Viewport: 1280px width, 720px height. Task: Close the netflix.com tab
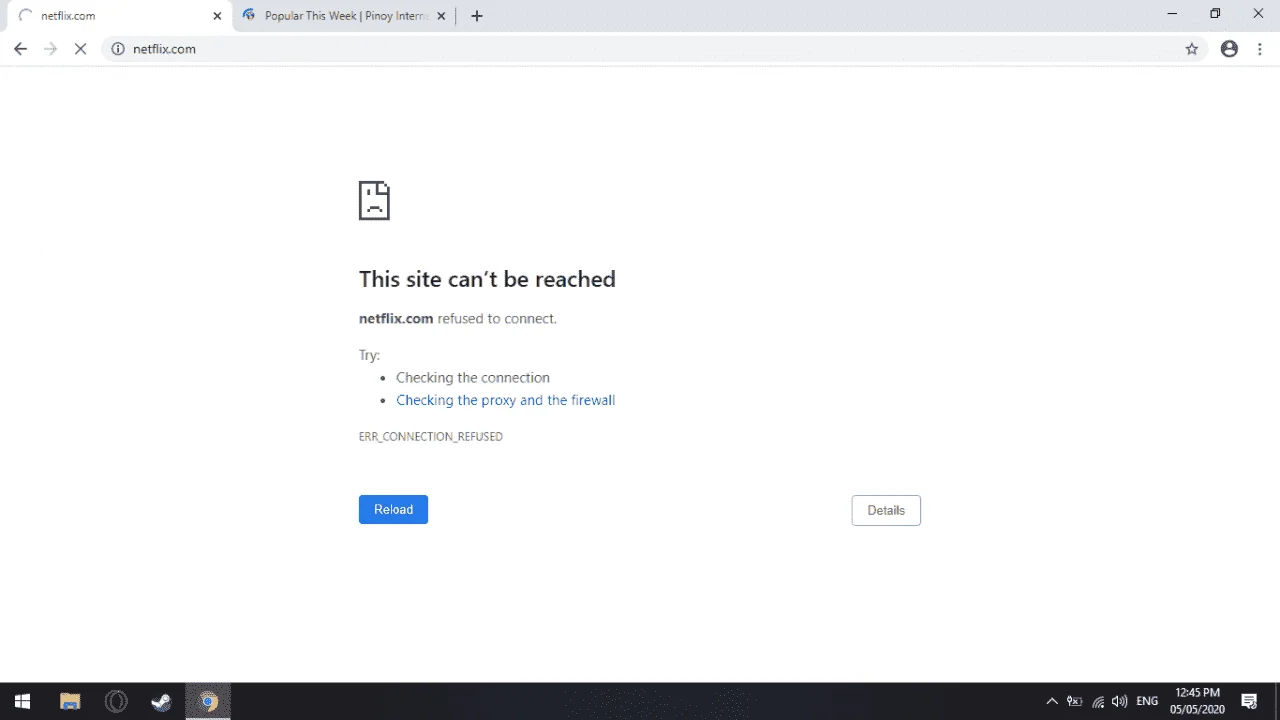(217, 16)
